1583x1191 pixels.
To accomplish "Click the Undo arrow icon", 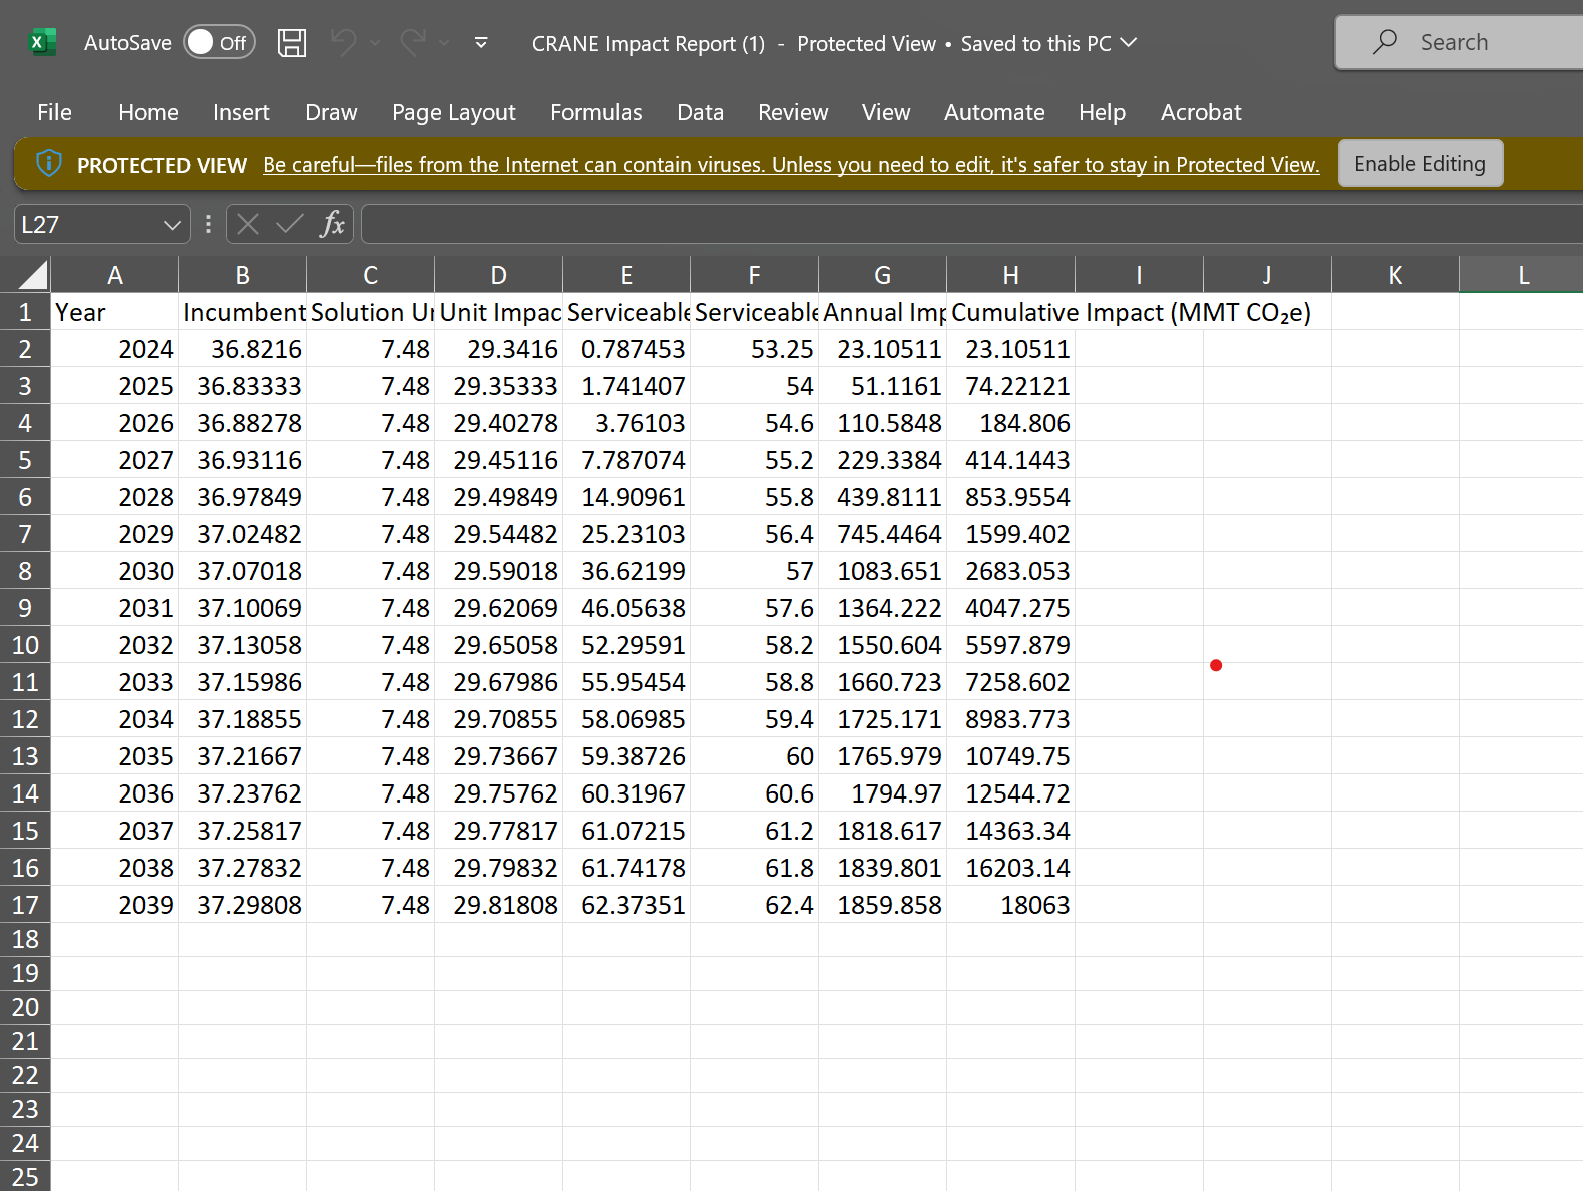I will [x=344, y=42].
